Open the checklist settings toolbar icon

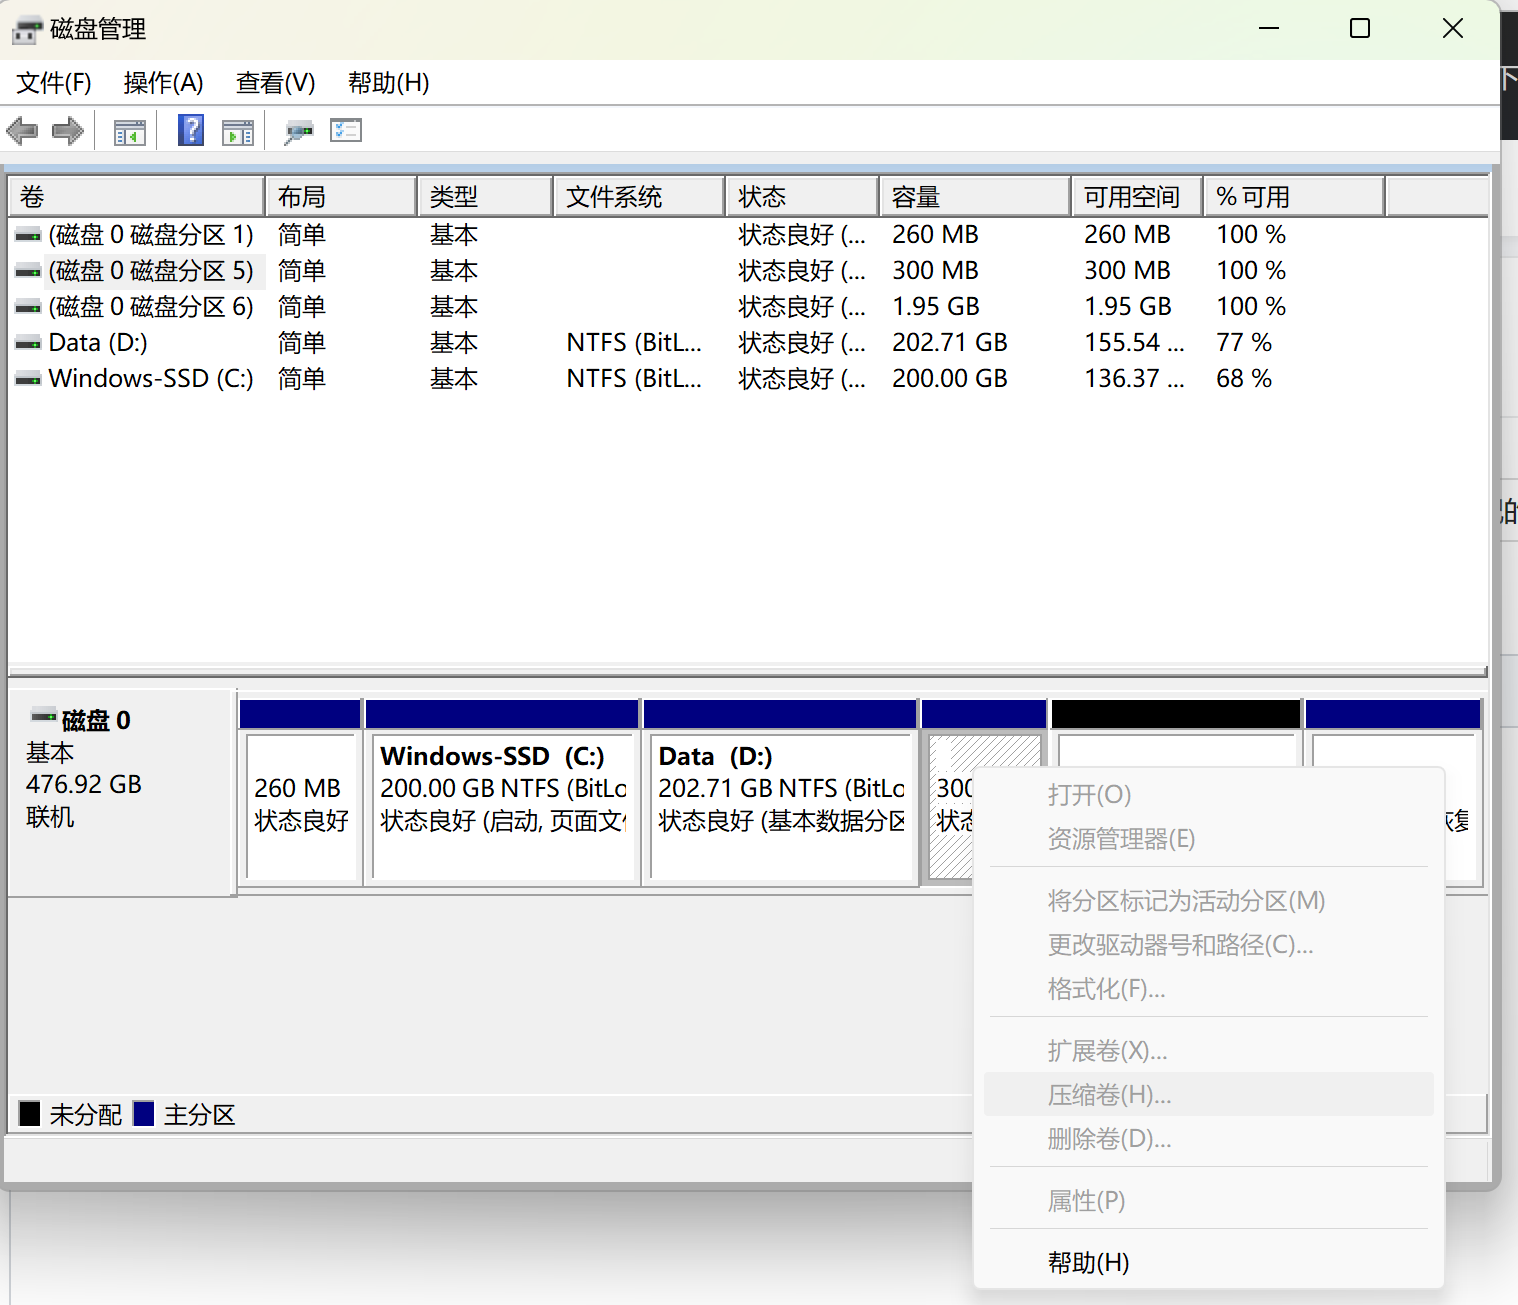346,131
